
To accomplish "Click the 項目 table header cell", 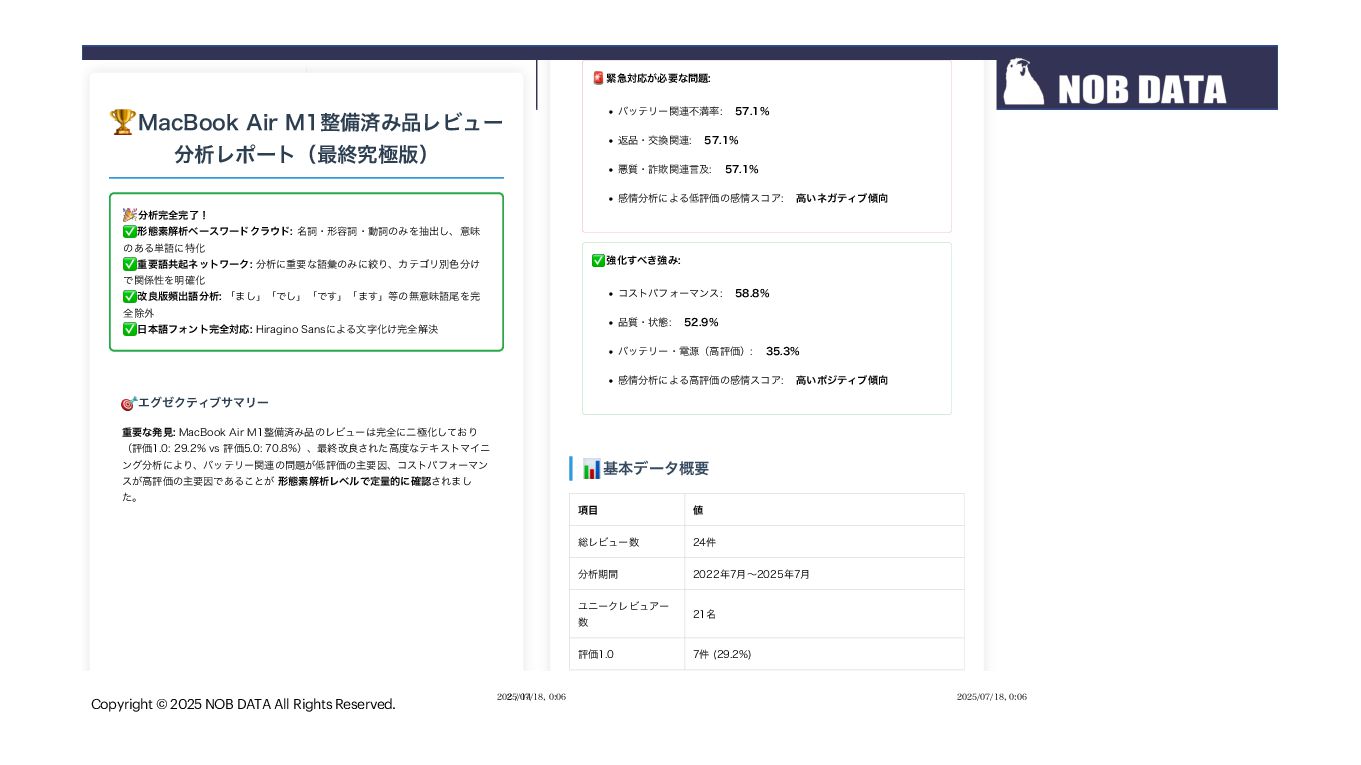I will click(627, 510).
